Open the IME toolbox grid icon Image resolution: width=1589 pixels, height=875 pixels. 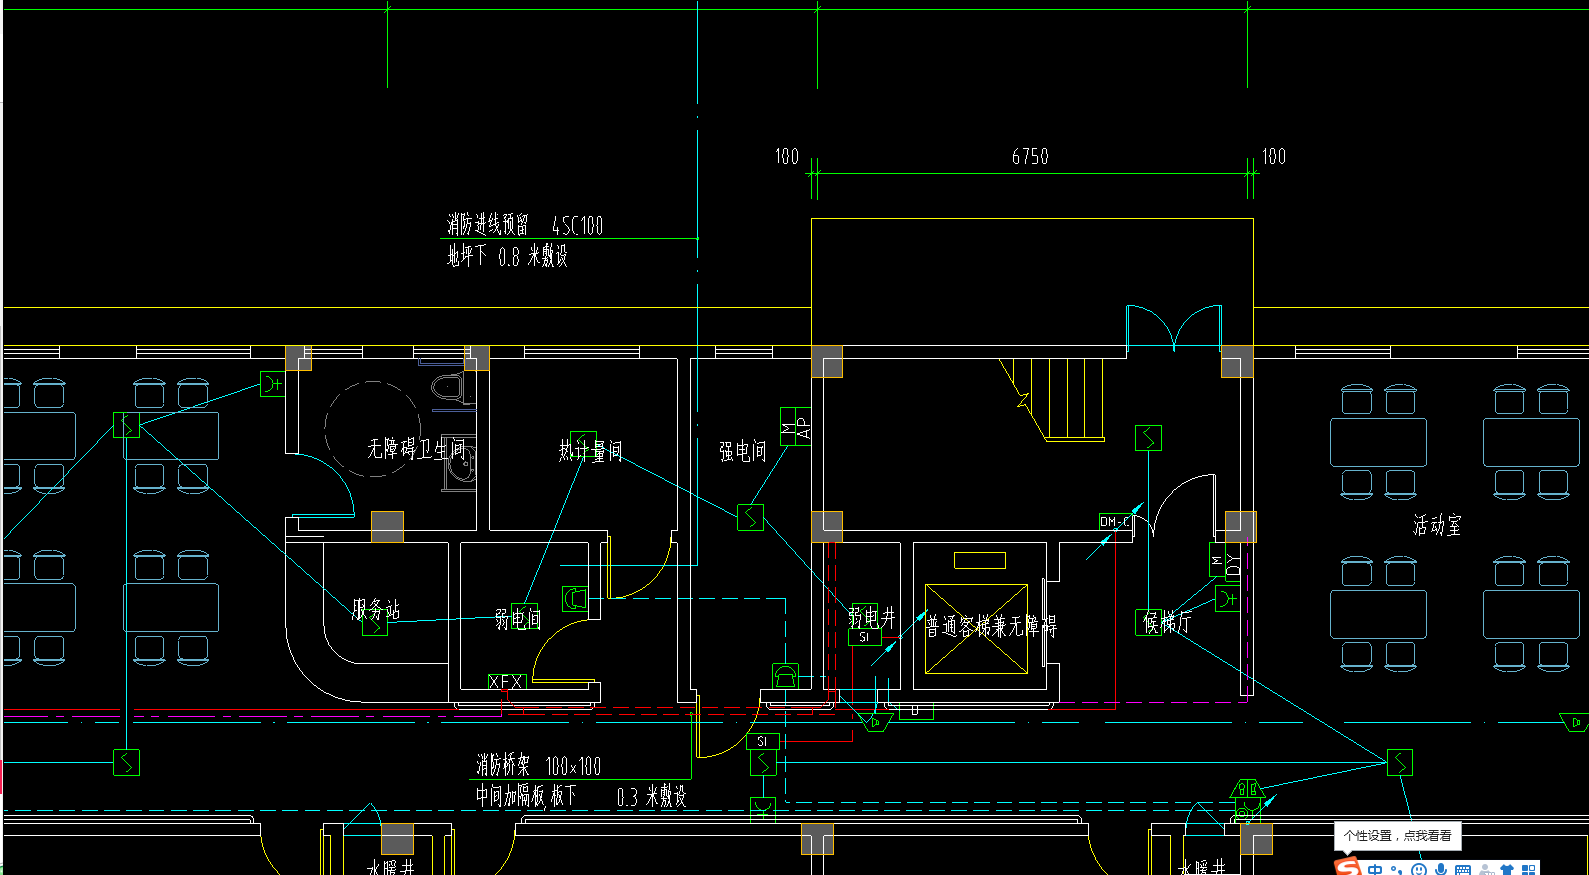pos(1528,869)
